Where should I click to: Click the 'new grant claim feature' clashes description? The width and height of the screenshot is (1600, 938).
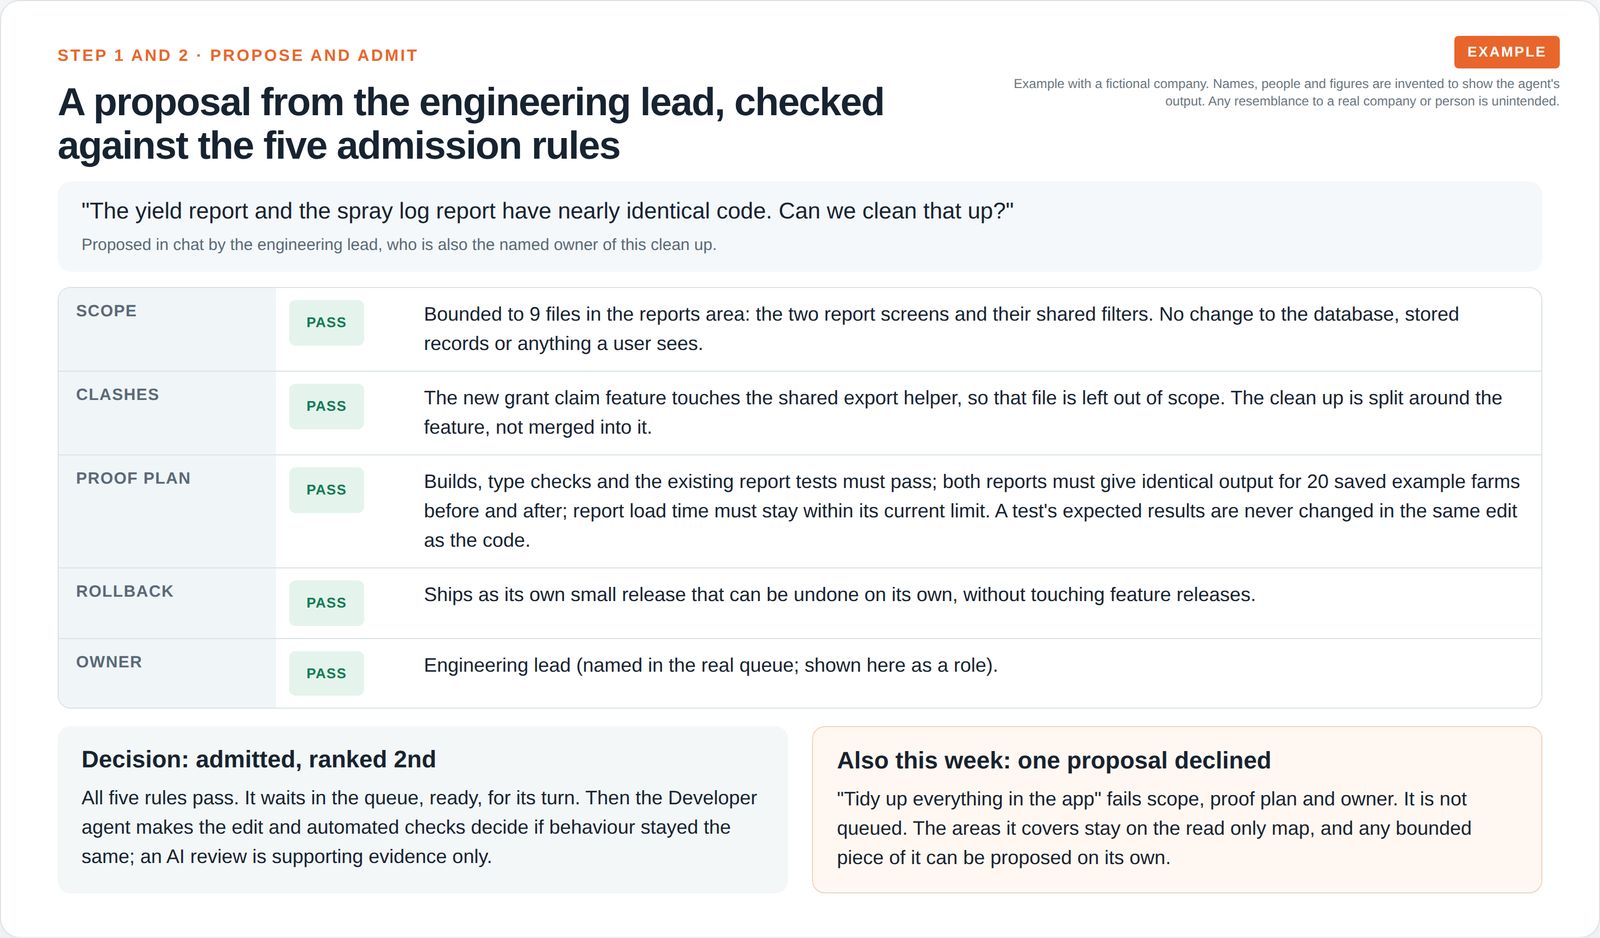(x=963, y=413)
